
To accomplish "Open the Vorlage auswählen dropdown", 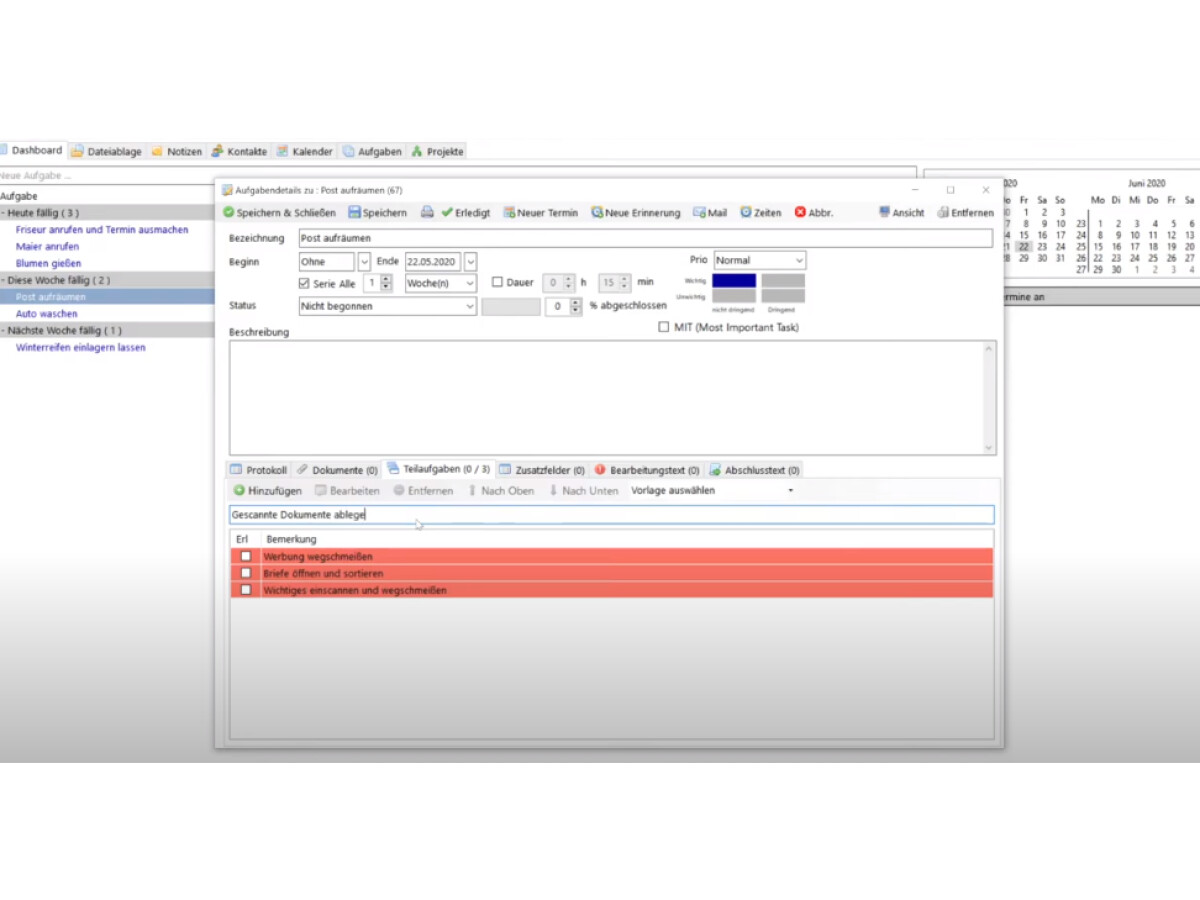I will pos(712,491).
